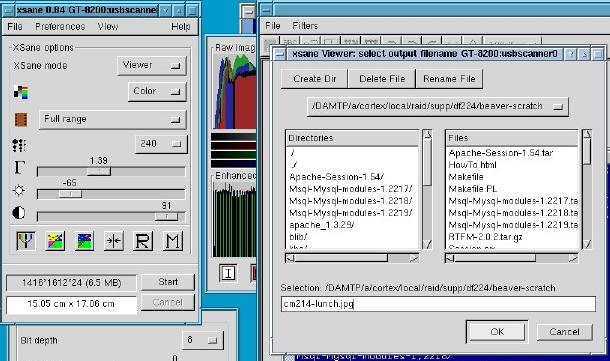
Task: Click OK to confirm output filename
Action: (497, 331)
